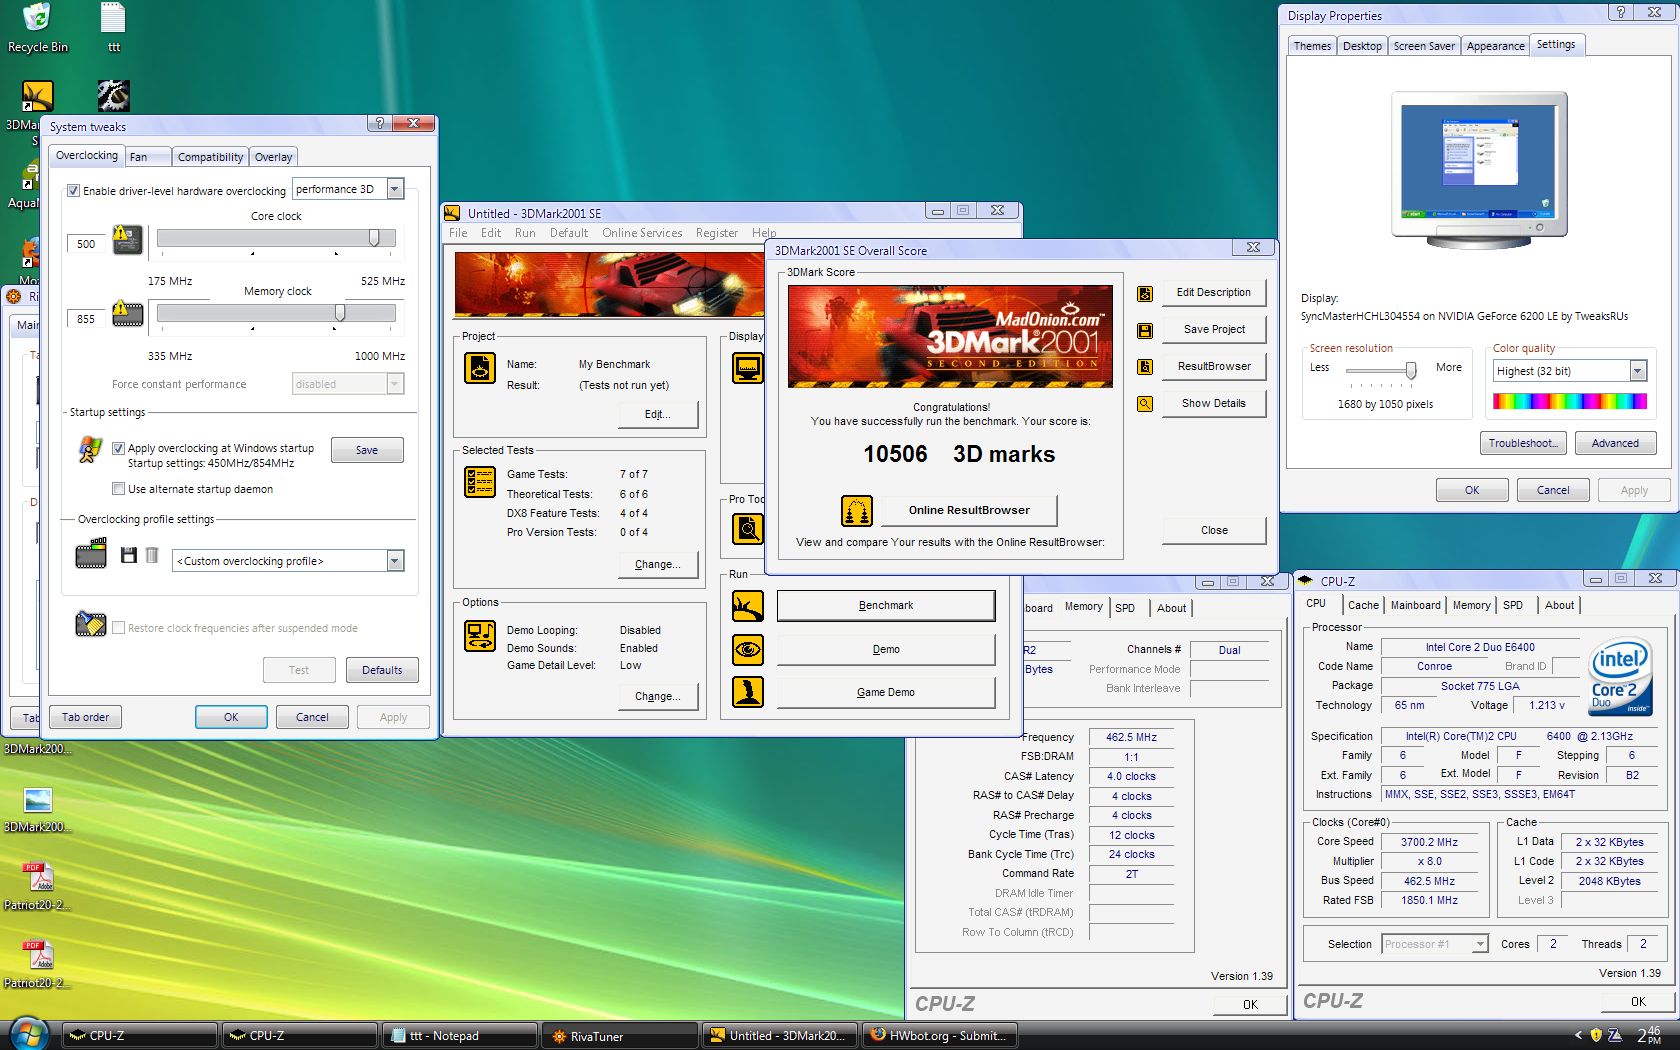This screenshot has width=1680, height=1050.
Task: Click the Intel Core 2 Duo logo
Action: coord(1620,676)
